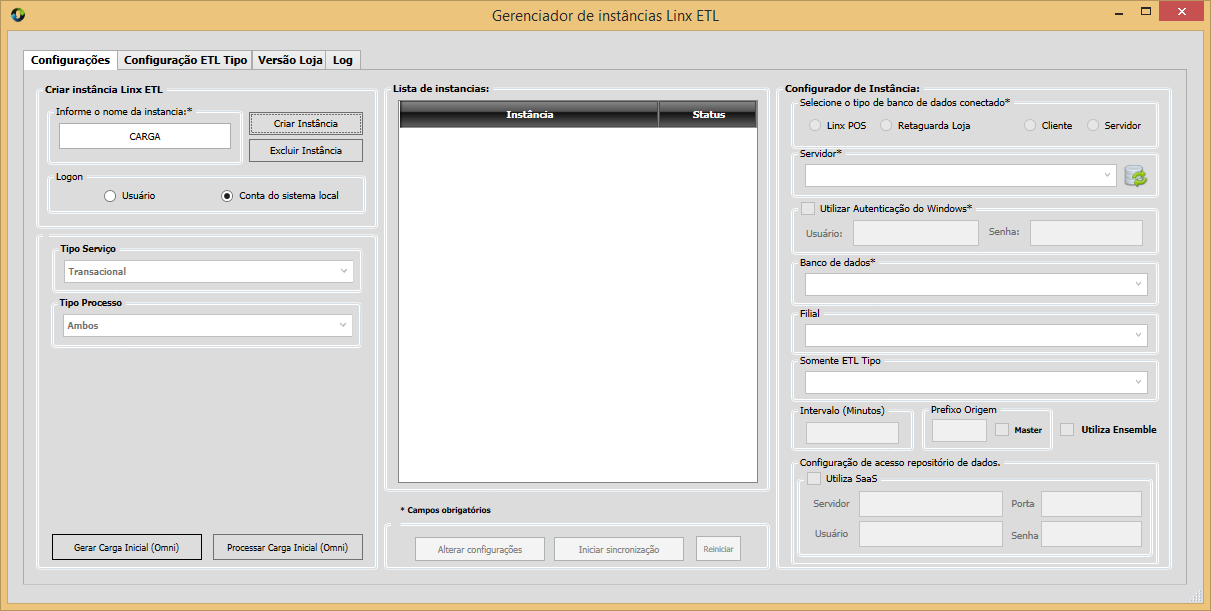Click the Senha field under Windows authentication

[1086, 233]
